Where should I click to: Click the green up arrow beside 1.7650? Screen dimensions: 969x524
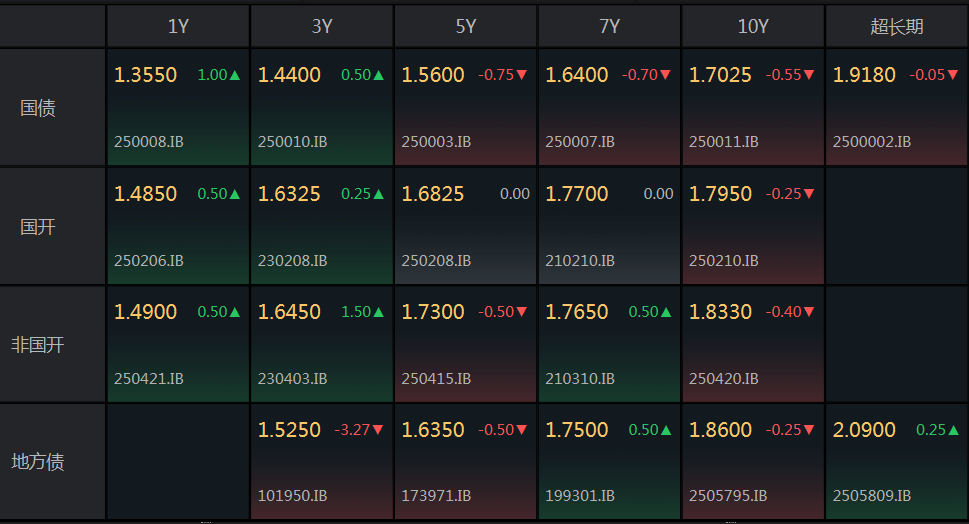click(x=666, y=312)
